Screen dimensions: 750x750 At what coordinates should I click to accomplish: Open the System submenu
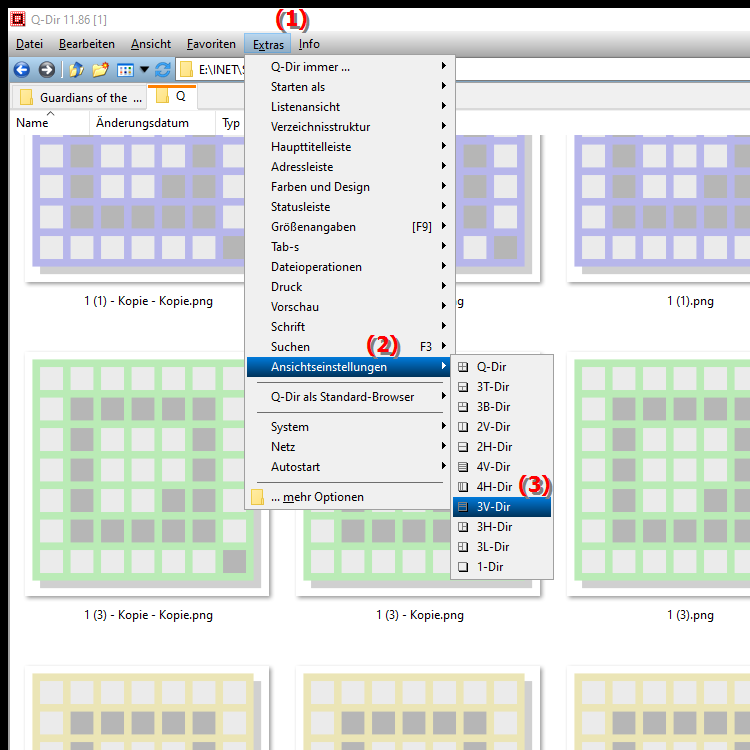click(x=349, y=427)
